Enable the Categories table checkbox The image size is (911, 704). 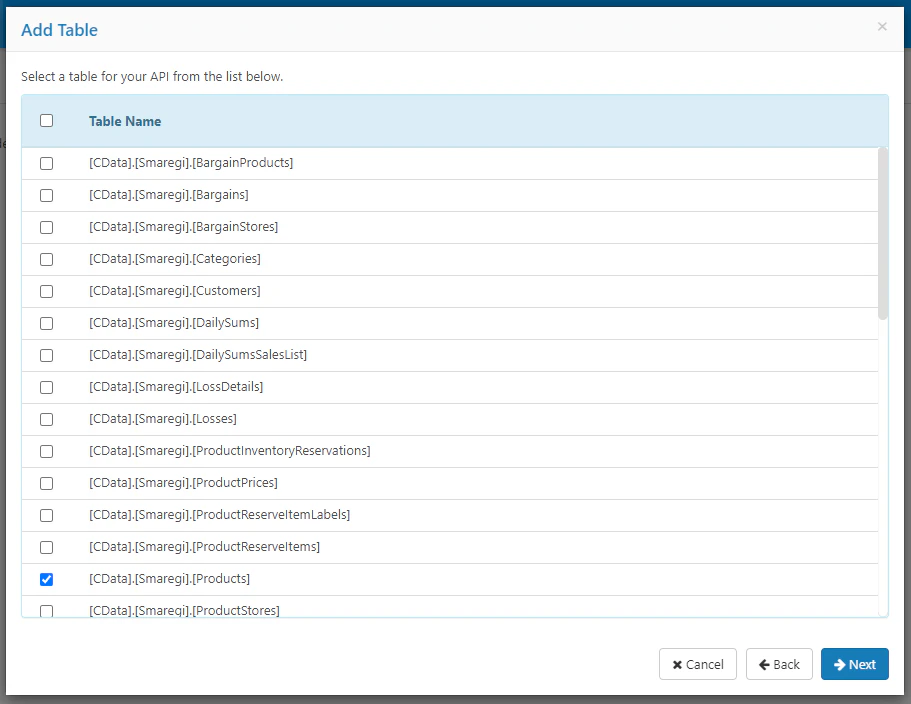click(46, 259)
